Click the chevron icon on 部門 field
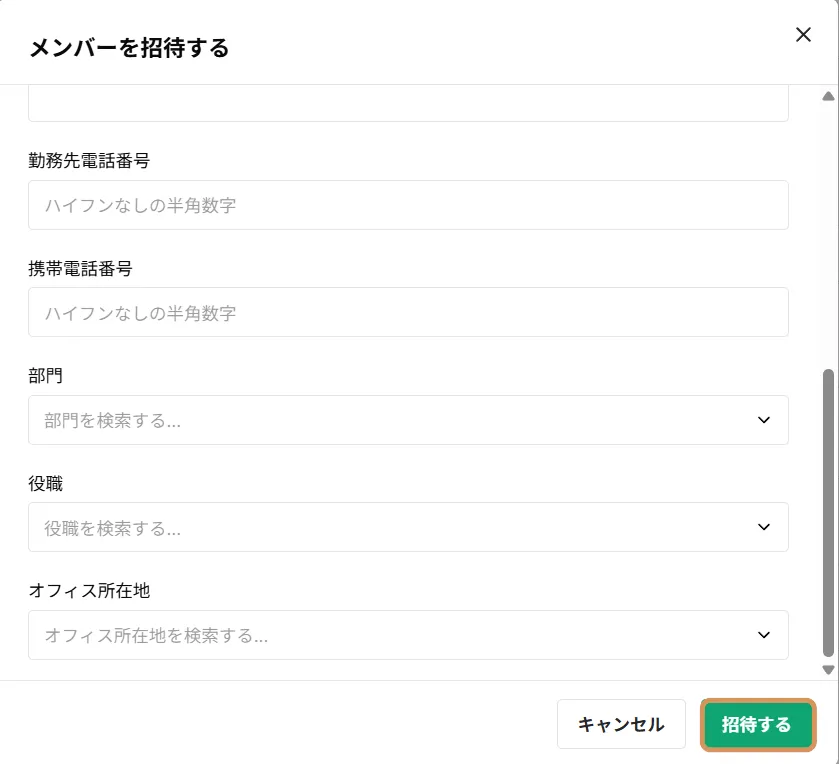Image resolution: width=839 pixels, height=764 pixels. coord(763,420)
